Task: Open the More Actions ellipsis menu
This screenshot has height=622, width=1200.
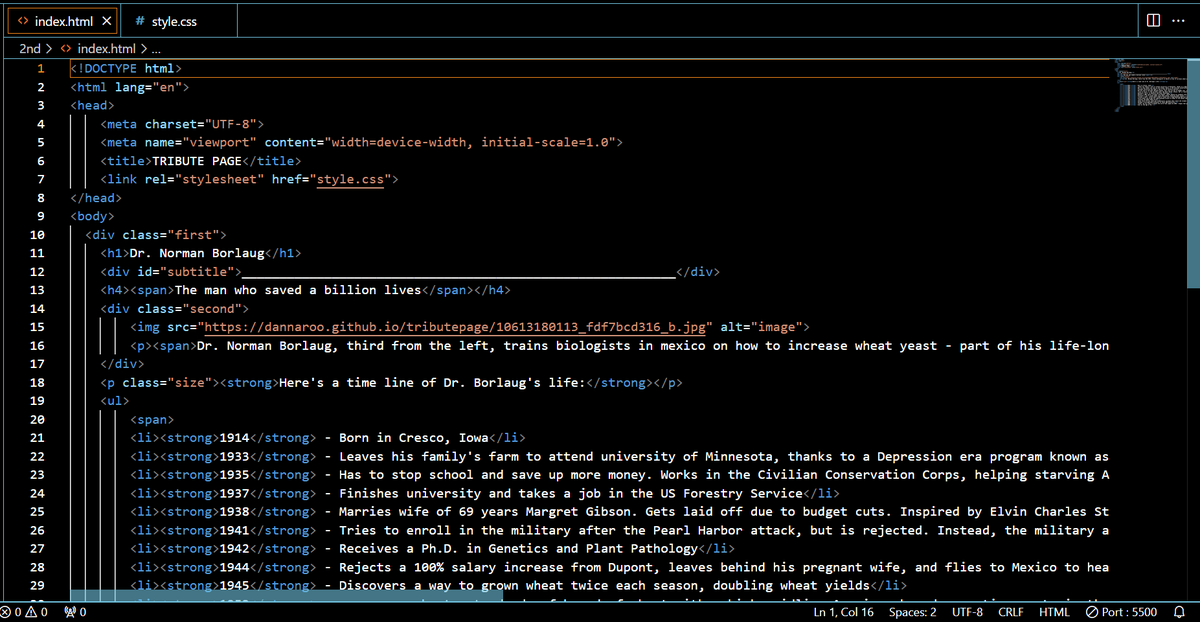Action: [x=1177, y=20]
